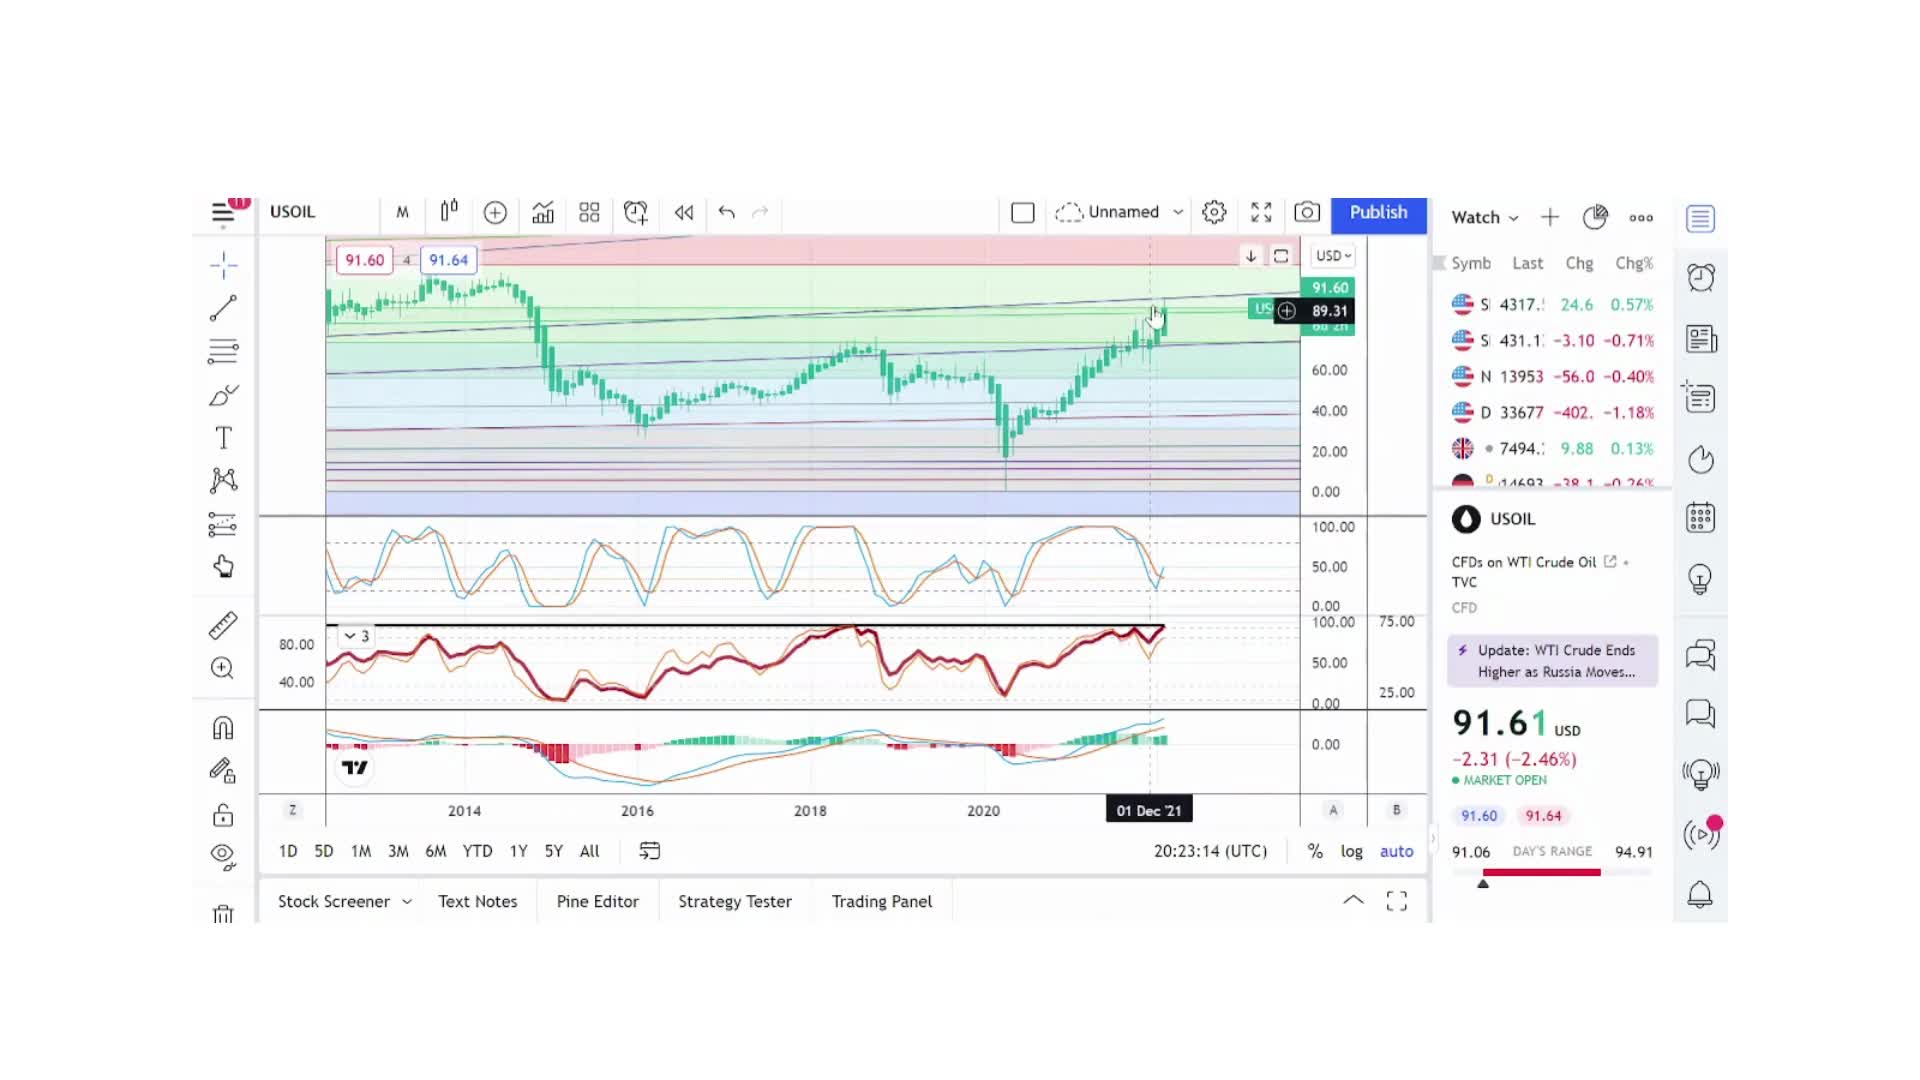Screen dimensions: 1920x1080
Task: Select the brush drawing tool
Action: [x=223, y=395]
